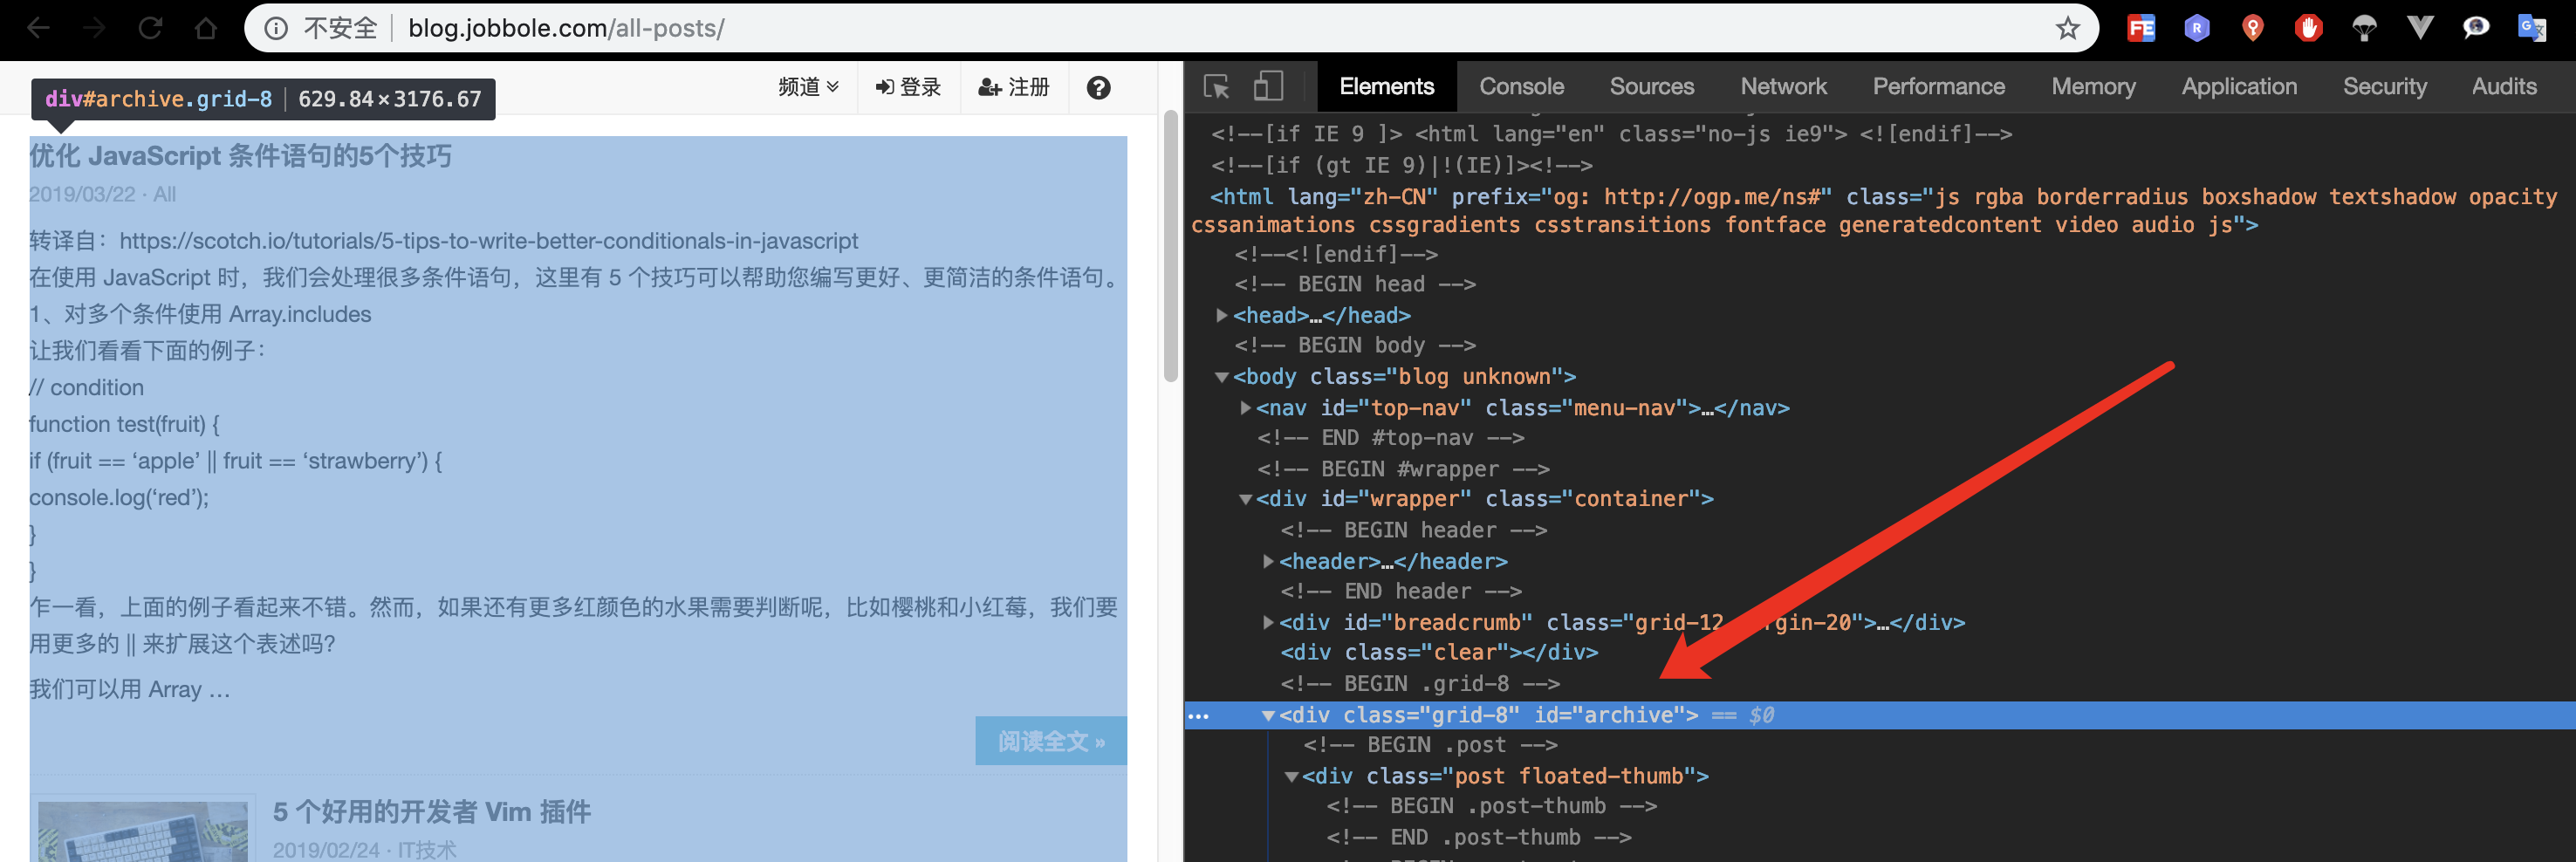
Task: Collapse the div archive grid-8 node
Action: coord(1268,716)
